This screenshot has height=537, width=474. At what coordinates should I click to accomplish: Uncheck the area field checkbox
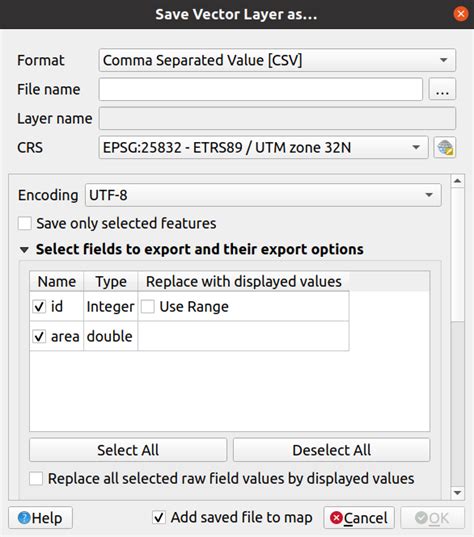[39, 336]
